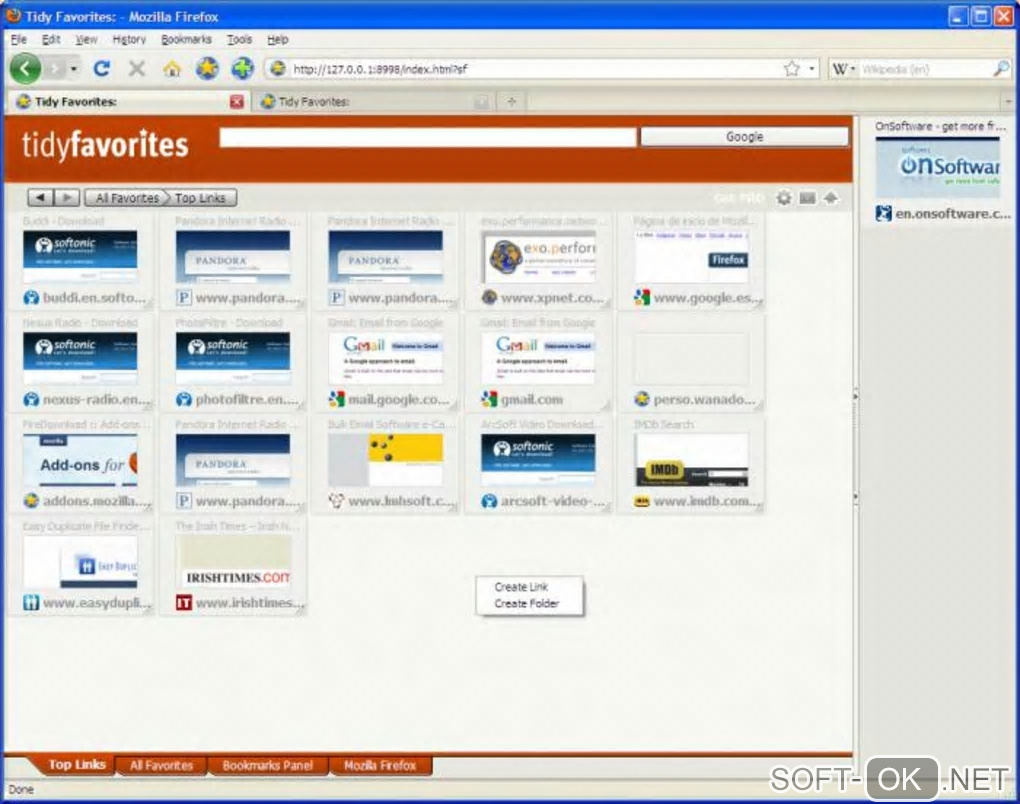Open the Edit menu
This screenshot has width=1020, height=804.
pyautogui.click(x=51, y=39)
